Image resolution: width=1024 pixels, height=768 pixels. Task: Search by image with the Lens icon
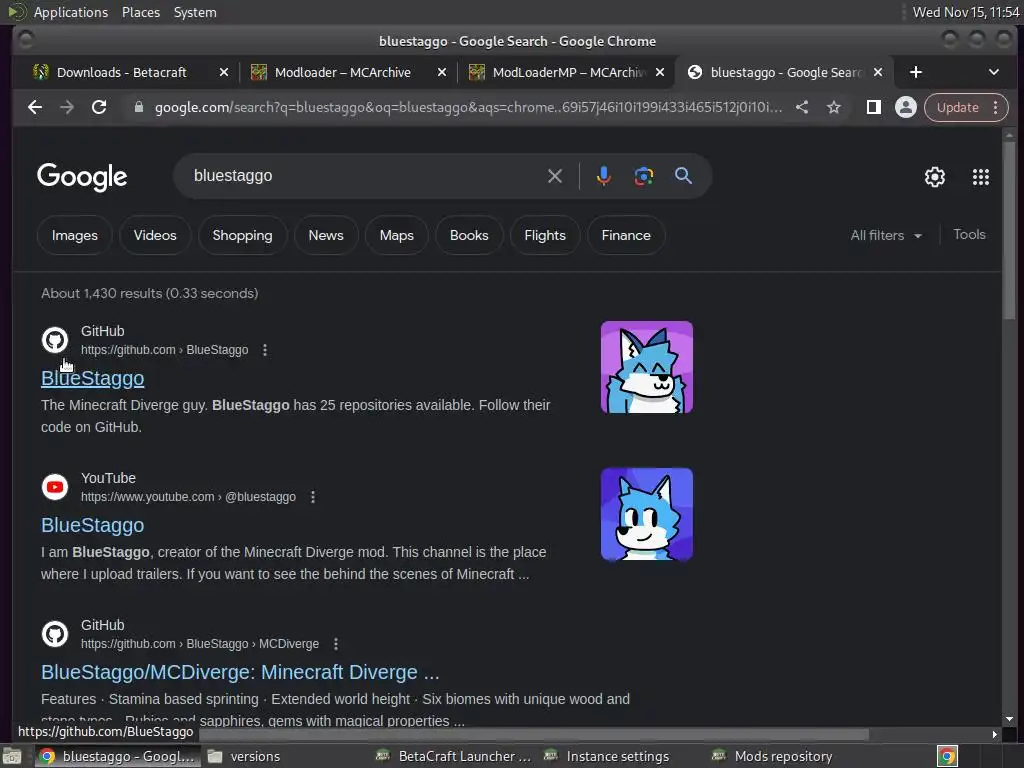pos(643,176)
